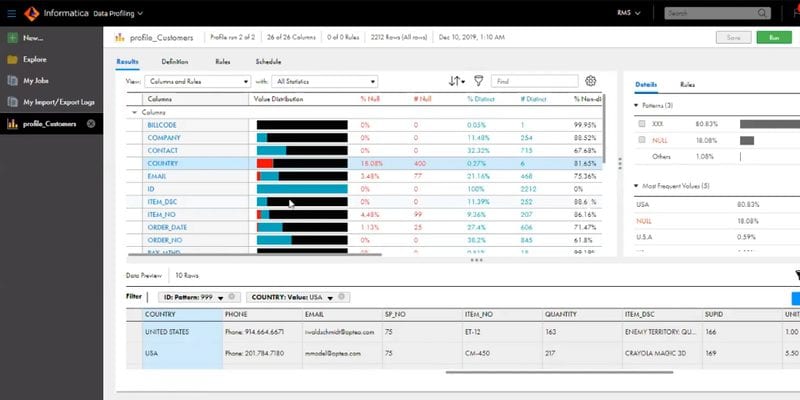The image size is (800, 400).
Task: Click the 400 null count for COUNTRY
Action: tap(419, 163)
